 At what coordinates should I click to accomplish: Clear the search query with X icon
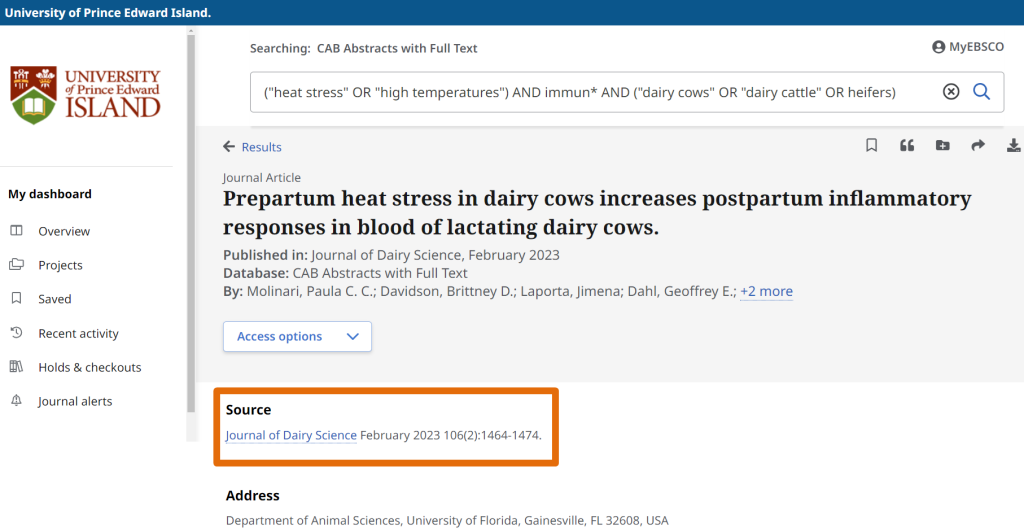click(951, 92)
